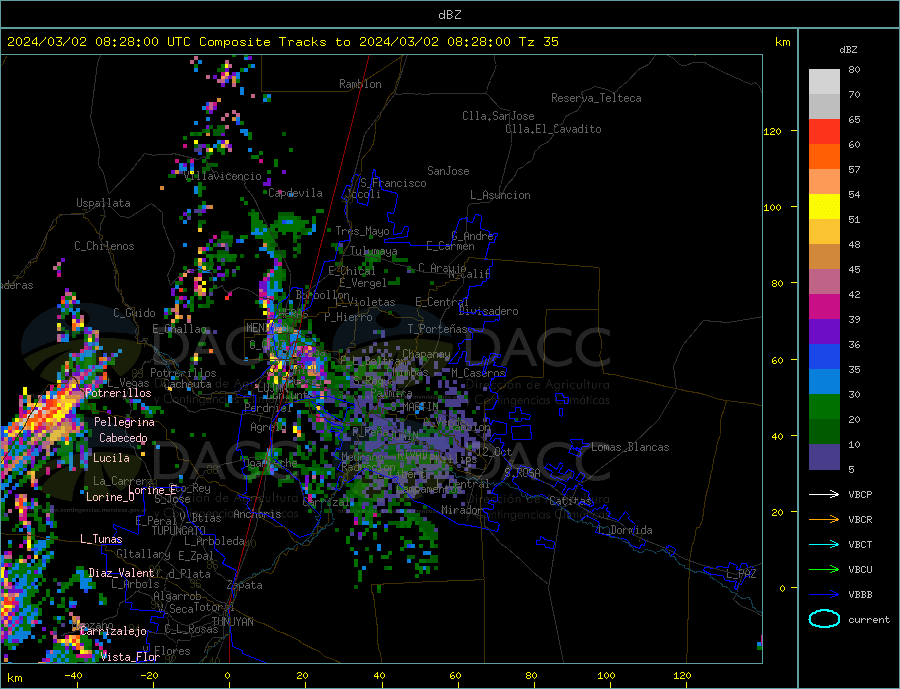Click the 'Tz 35' text in the header
The height and width of the screenshot is (689, 900).
538,42
